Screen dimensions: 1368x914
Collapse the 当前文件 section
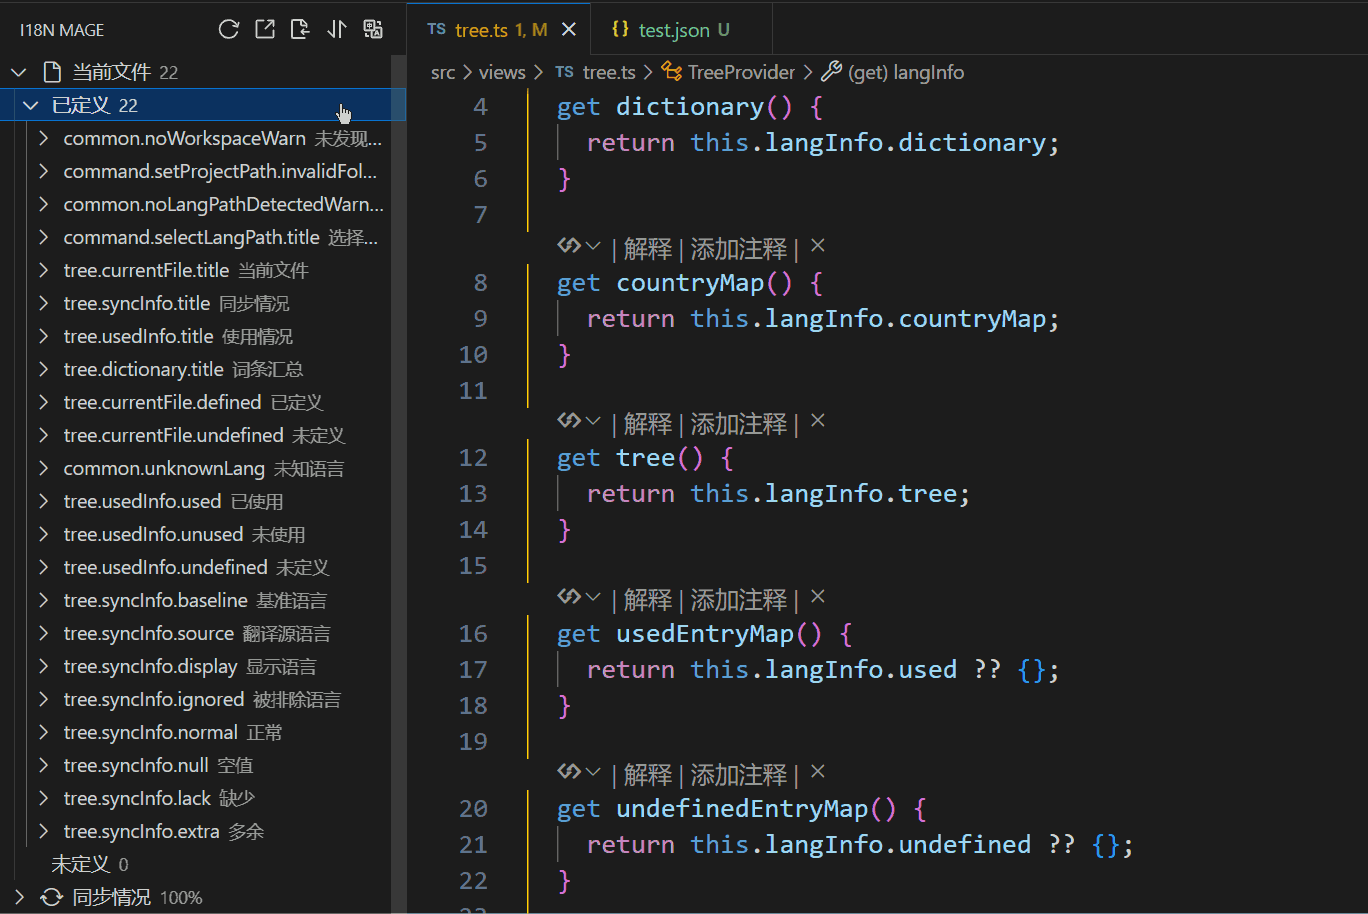19,72
